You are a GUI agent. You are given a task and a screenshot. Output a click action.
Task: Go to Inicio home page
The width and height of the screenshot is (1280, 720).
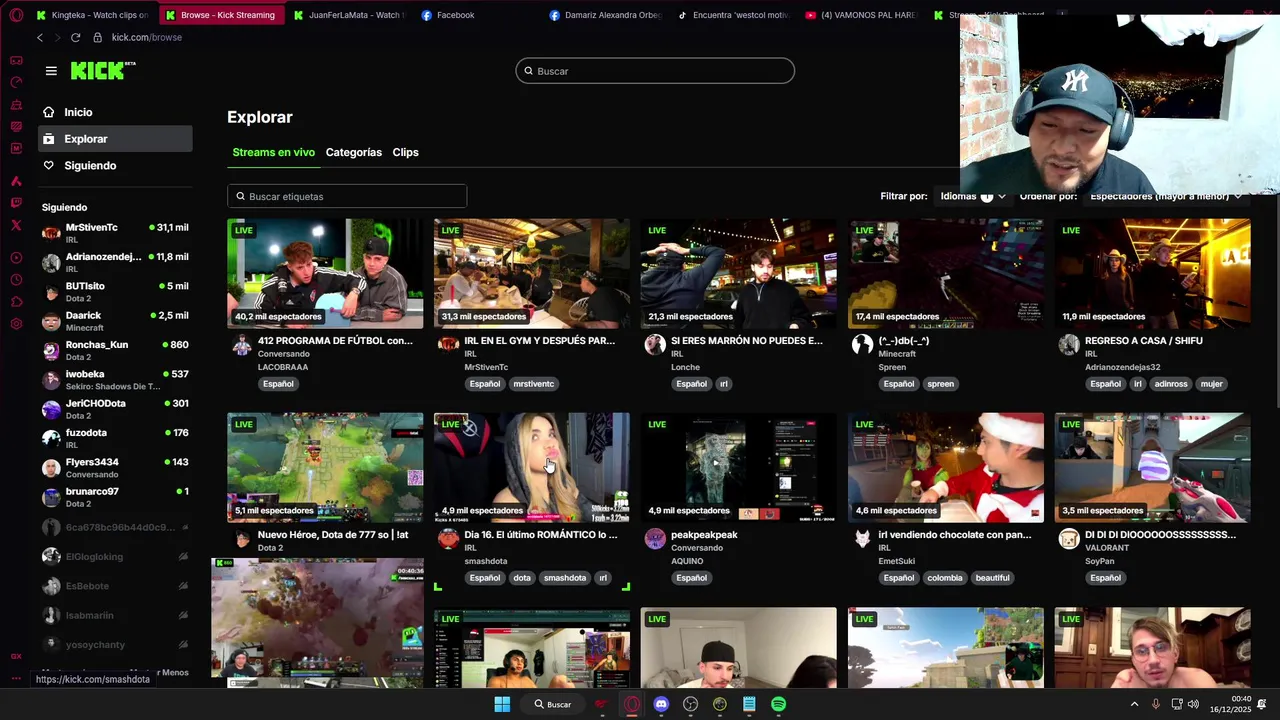point(78,112)
